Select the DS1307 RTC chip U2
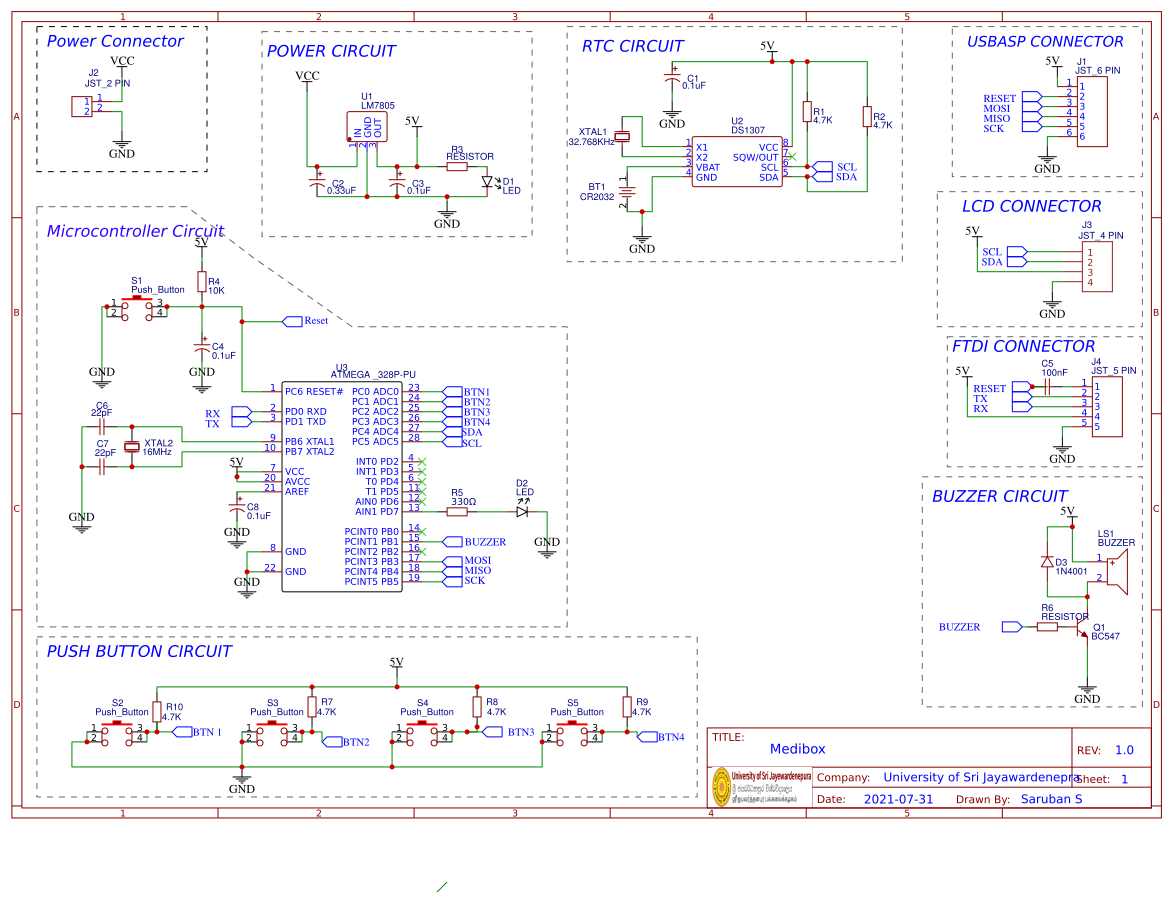Screen dimensions: 1173x904 pos(737,161)
